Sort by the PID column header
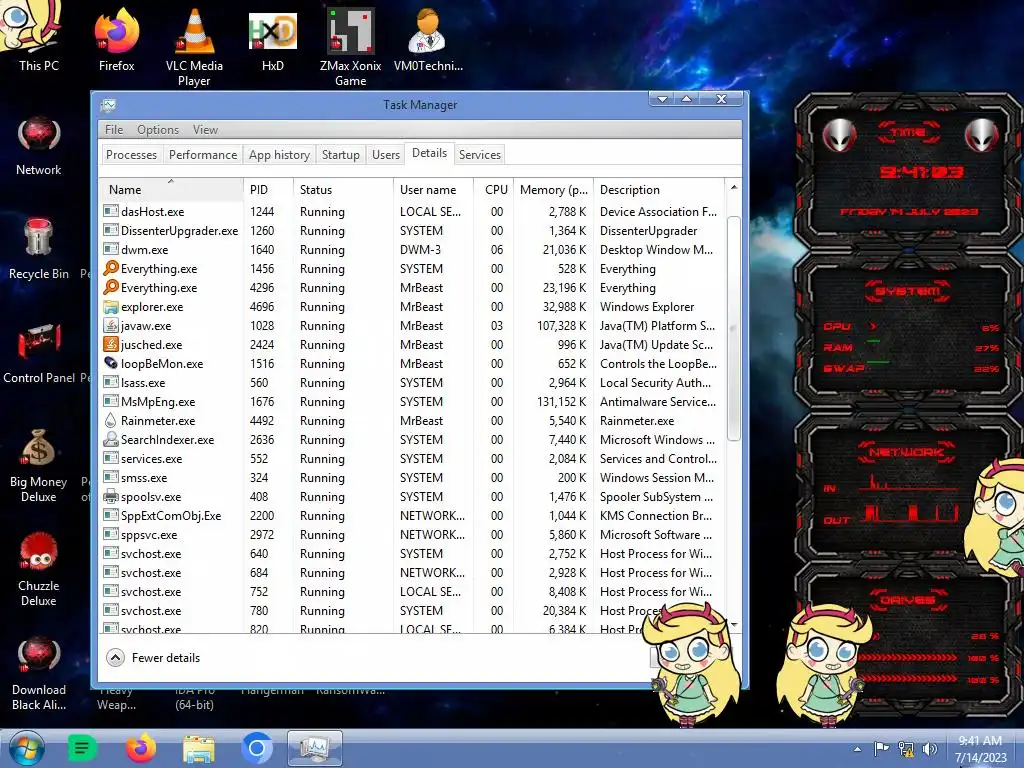 click(268, 189)
